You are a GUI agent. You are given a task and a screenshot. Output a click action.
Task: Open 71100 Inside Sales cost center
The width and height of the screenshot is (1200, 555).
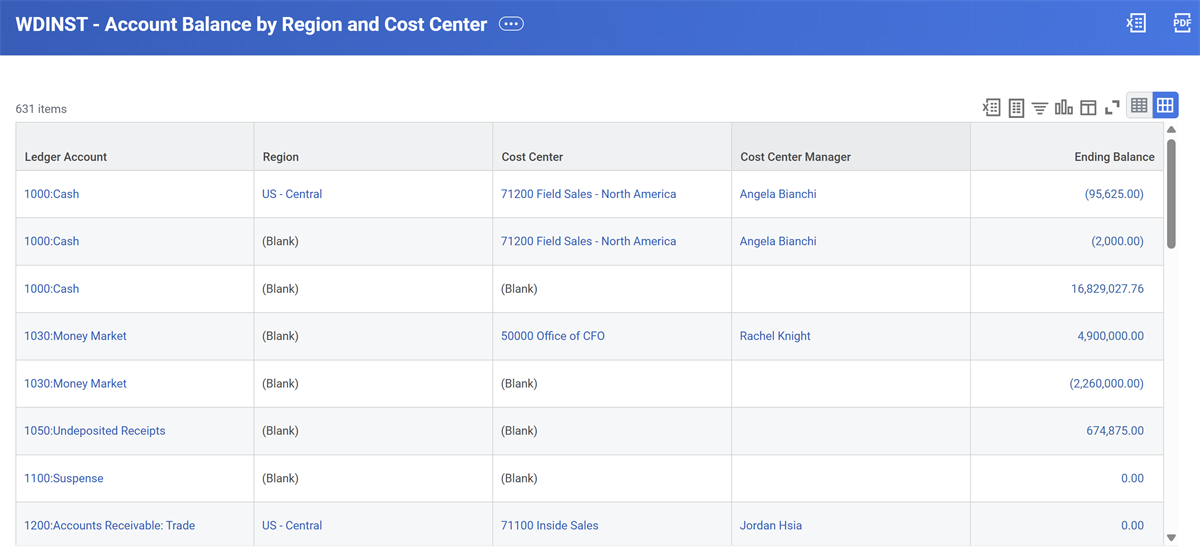pyautogui.click(x=550, y=525)
